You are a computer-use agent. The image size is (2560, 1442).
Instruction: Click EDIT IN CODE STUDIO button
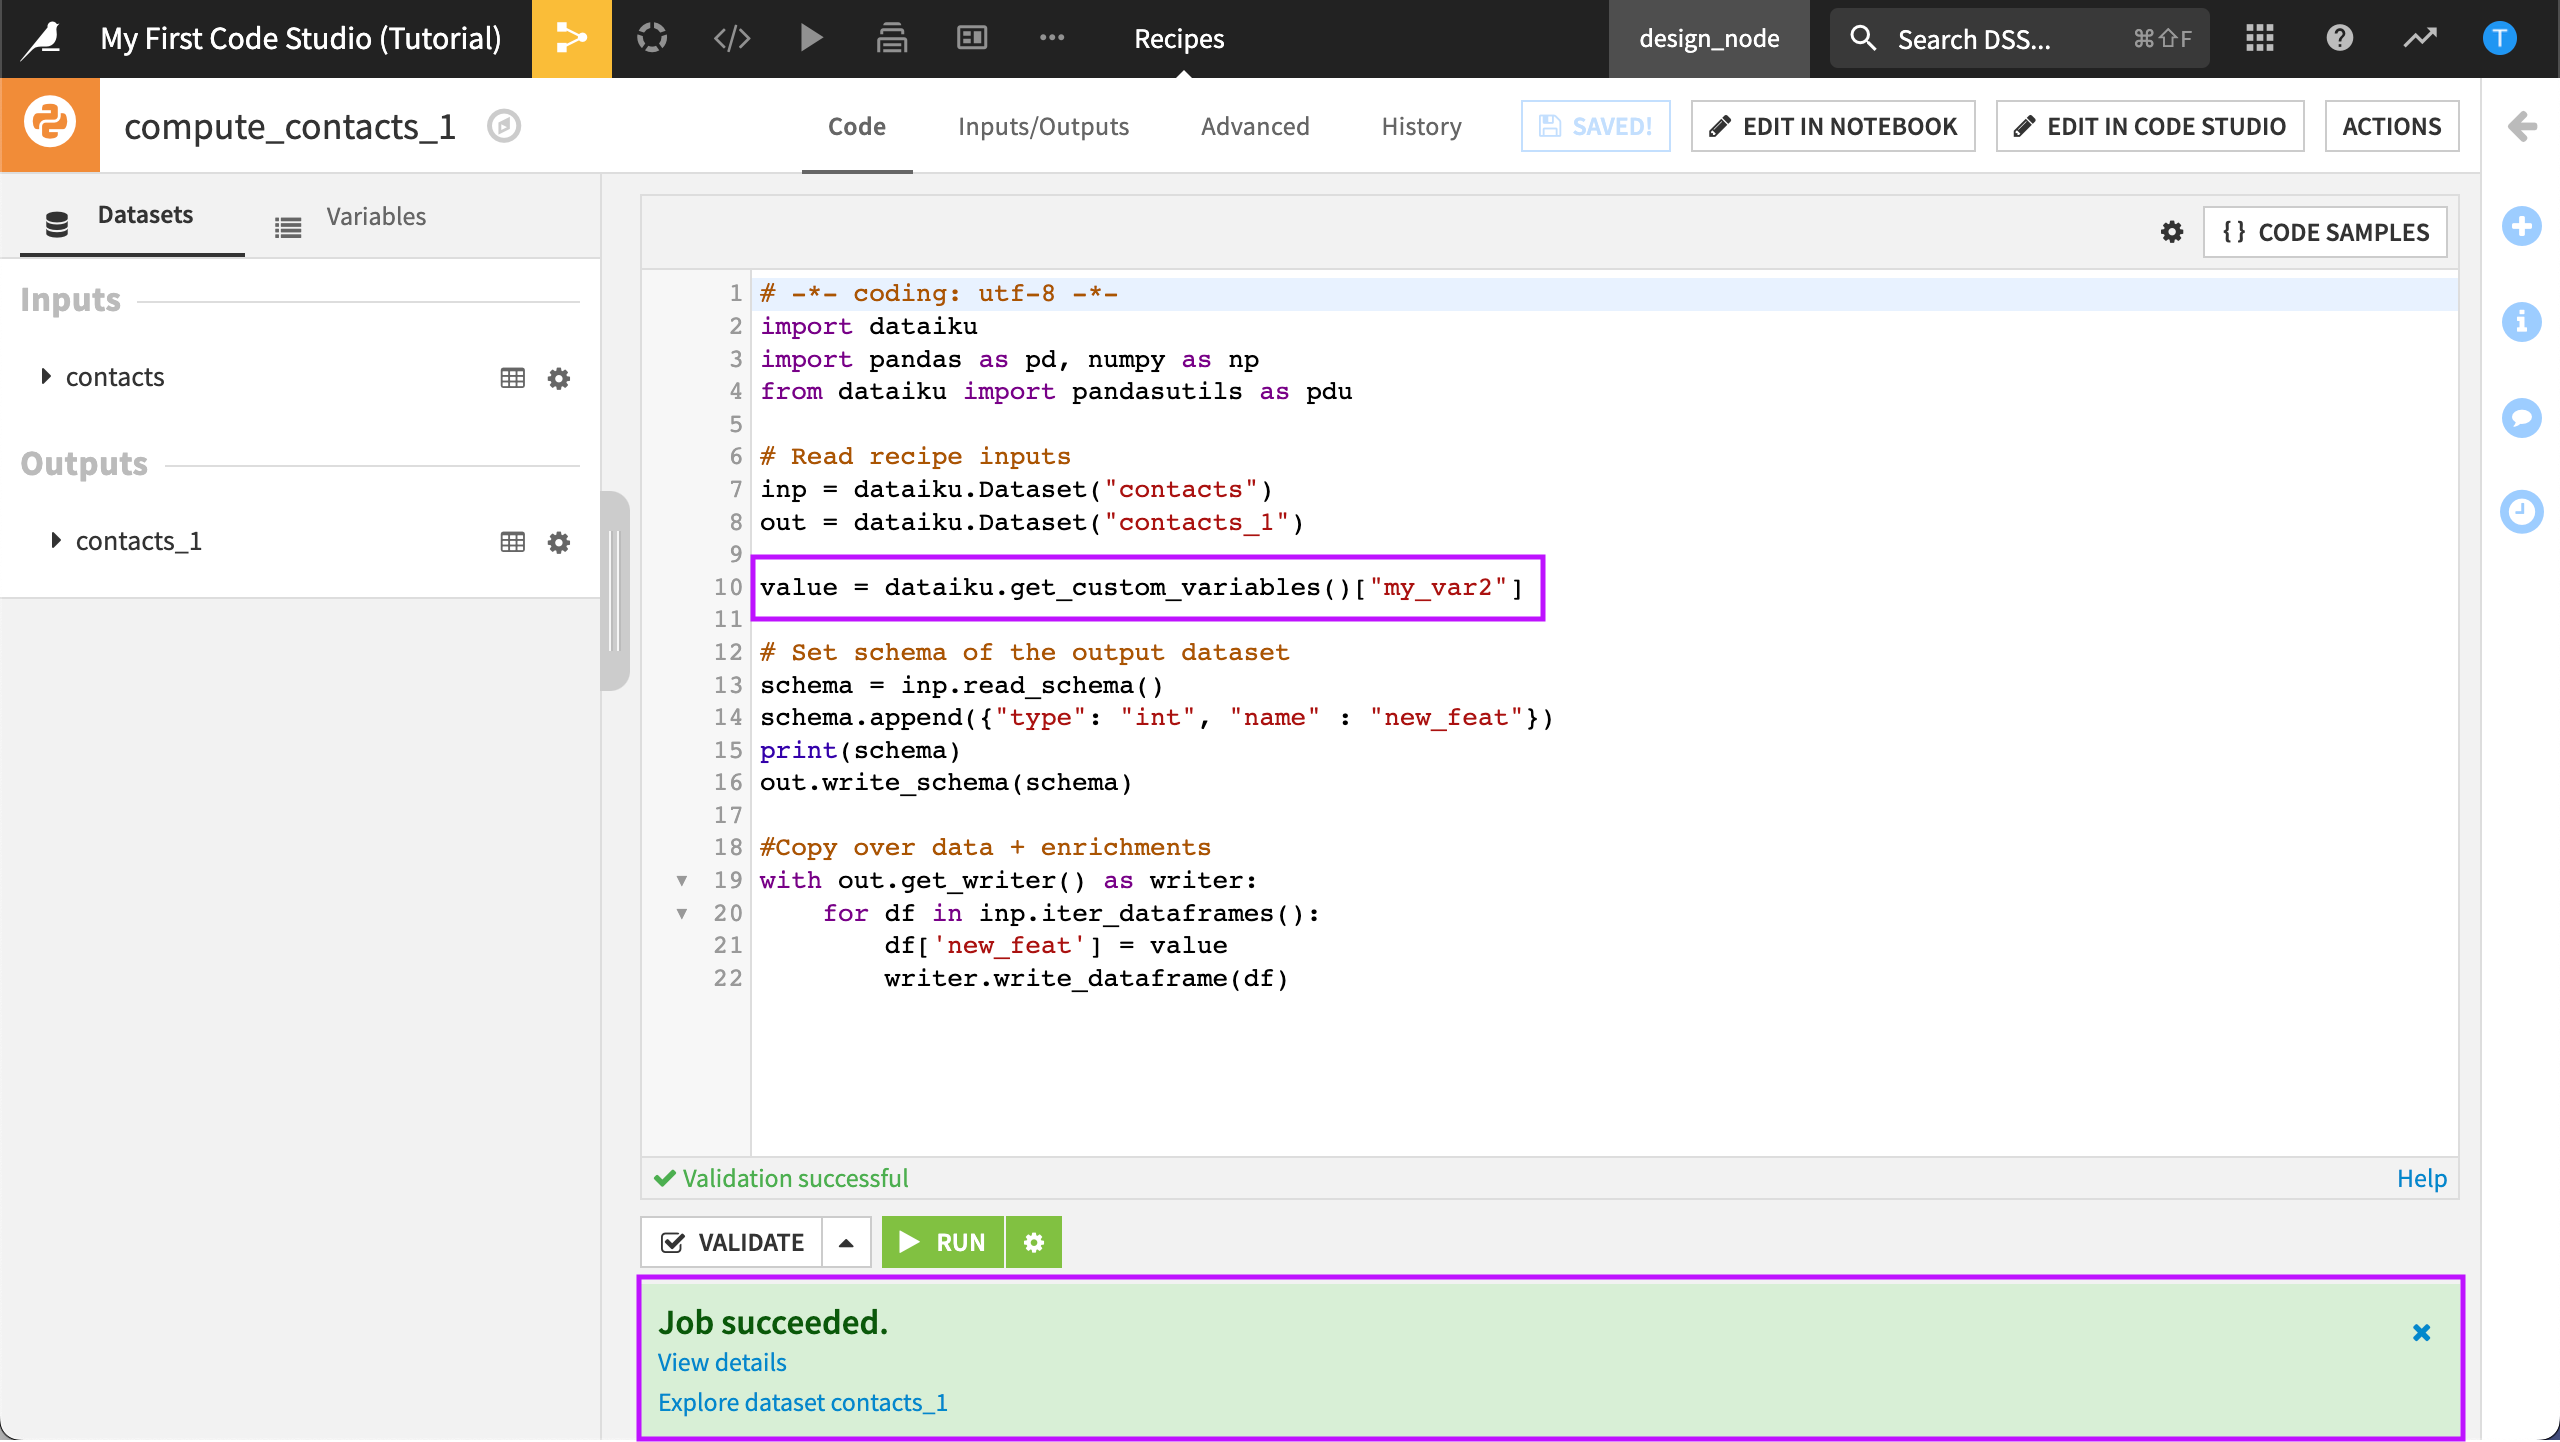coord(2150,126)
